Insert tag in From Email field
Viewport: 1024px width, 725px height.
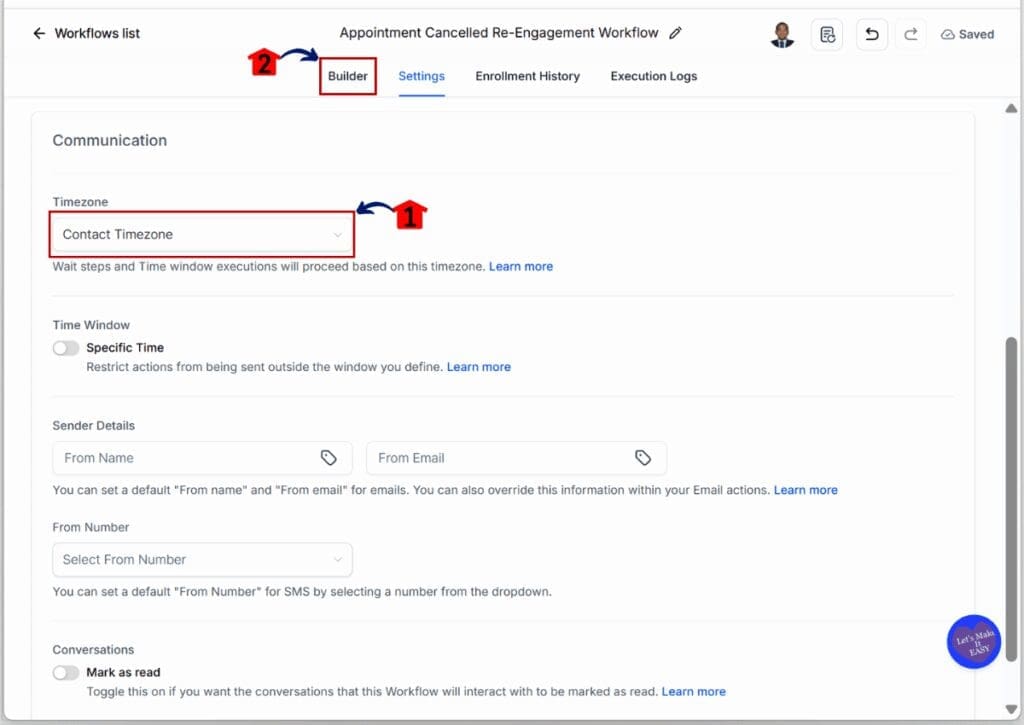coord(643,458)
